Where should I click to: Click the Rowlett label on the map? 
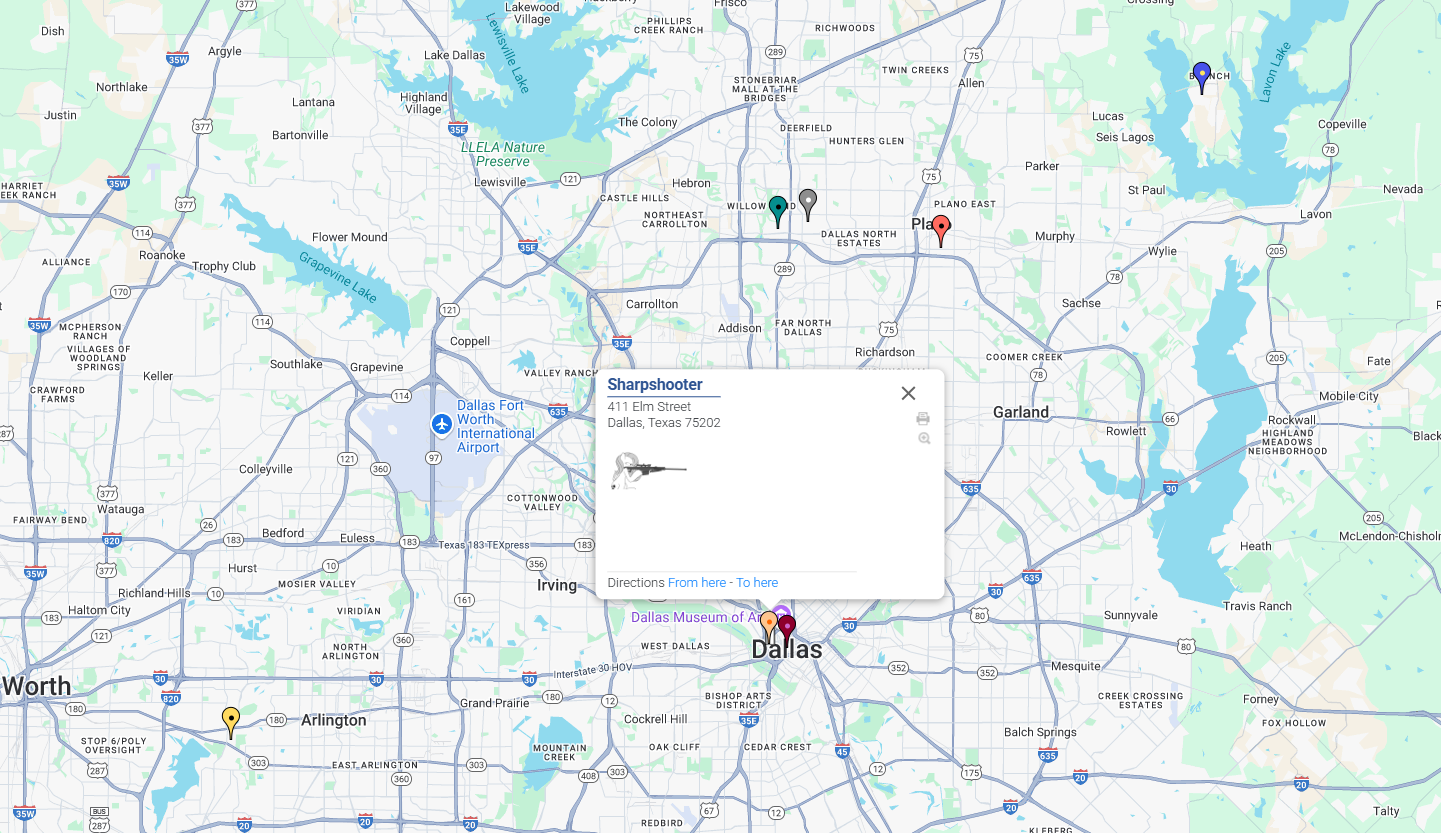click(x=1126, y=431)
